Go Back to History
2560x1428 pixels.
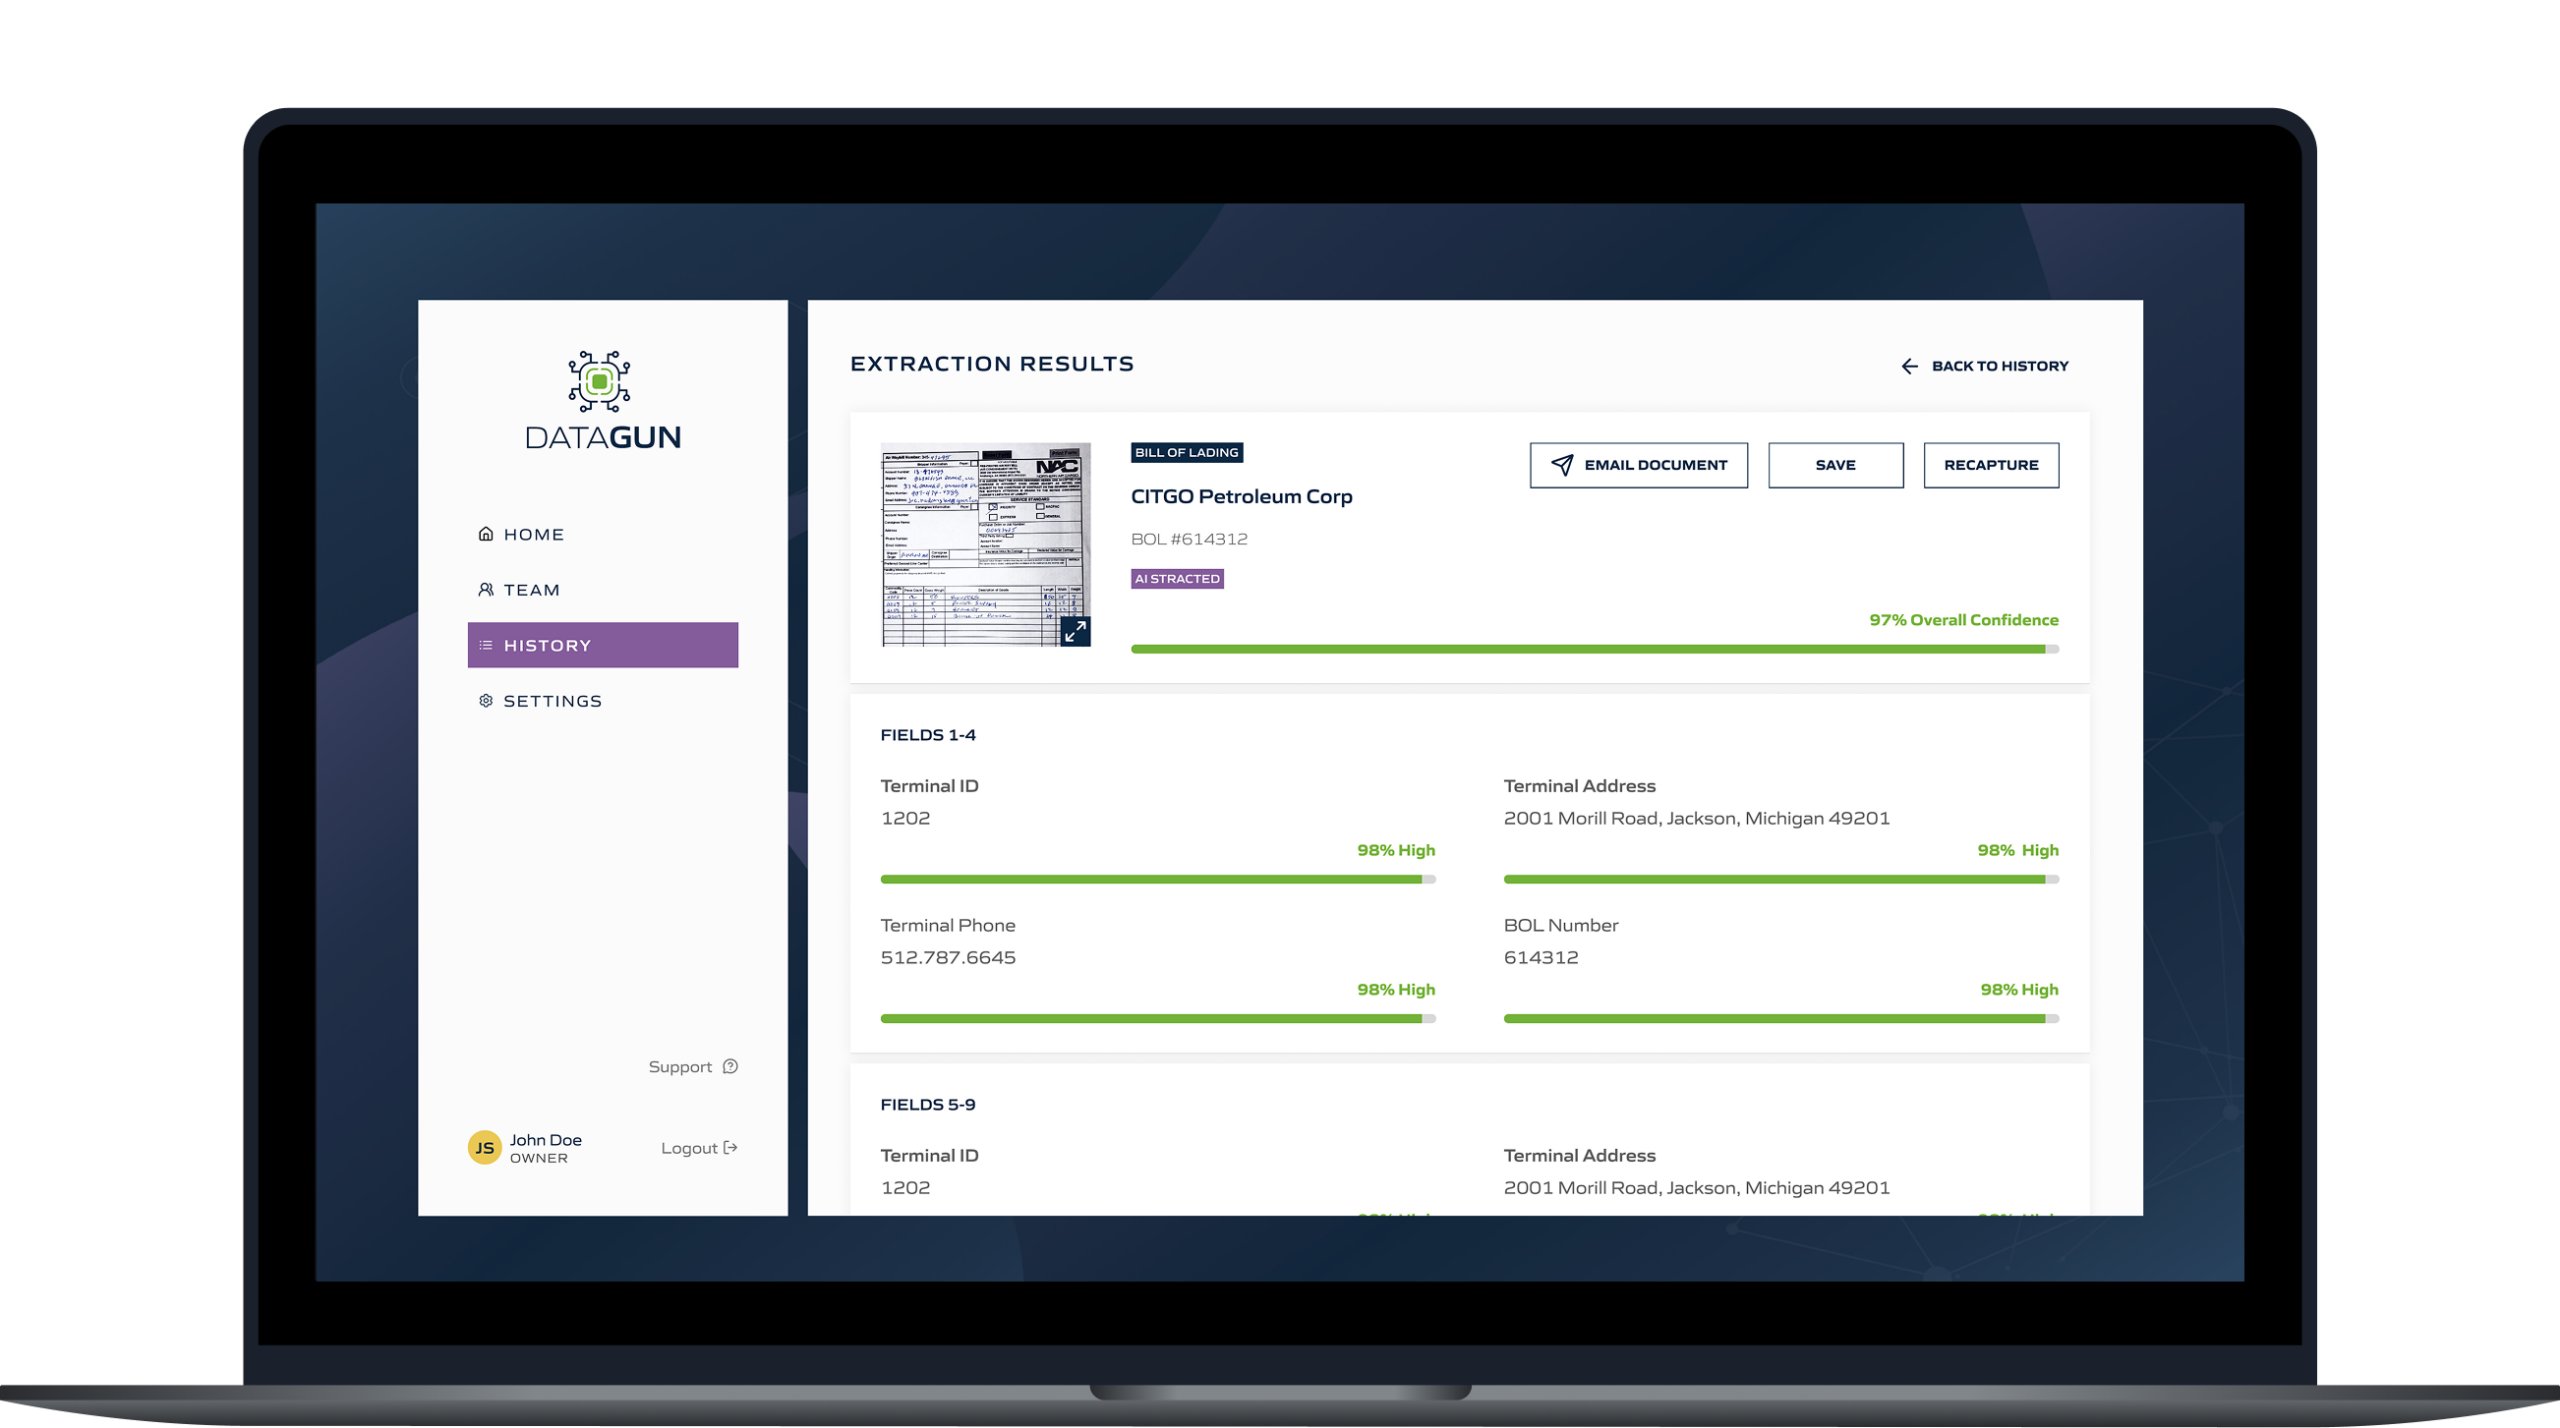click(1985, 367)
